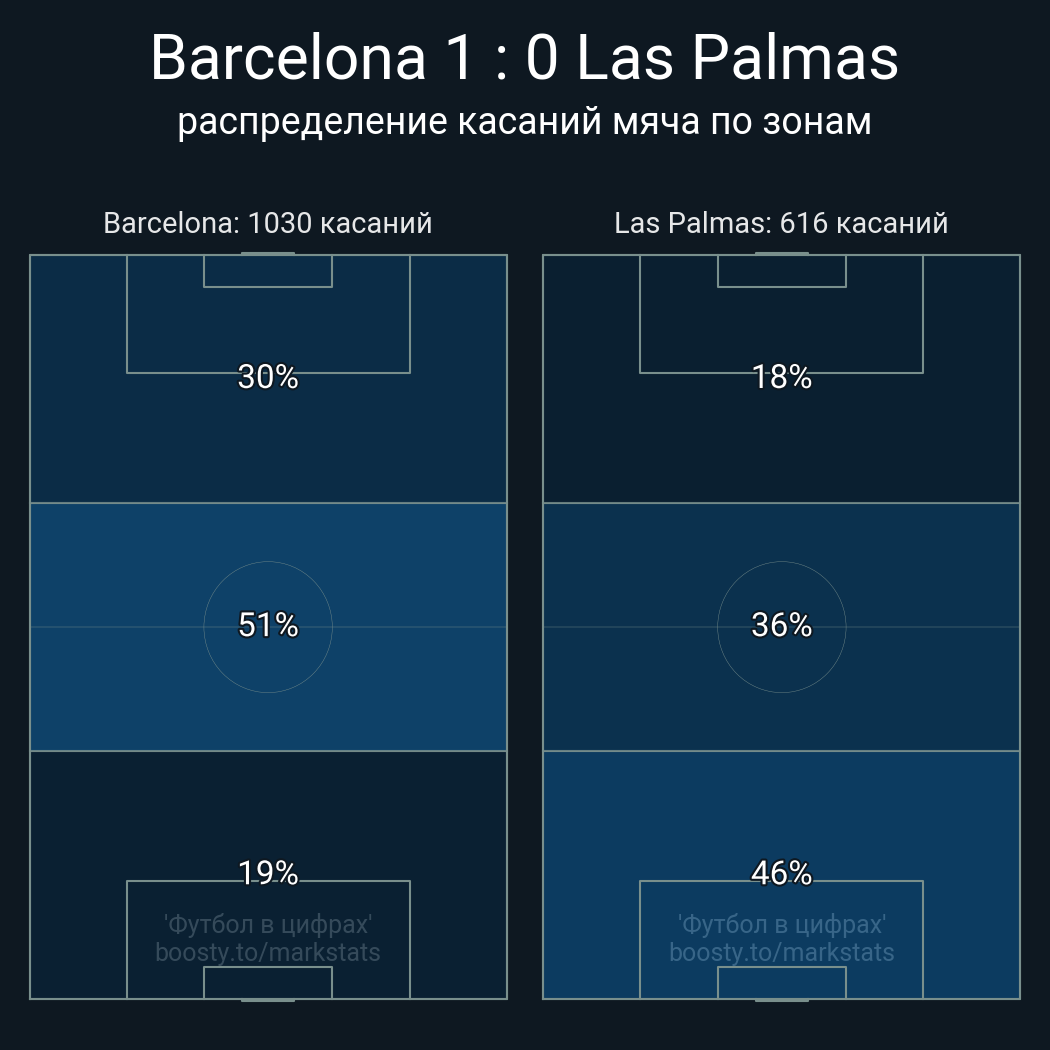Click Las Palmas' 18% attacking zone label
1050x1050 pixels.
[x=781, y=377]
